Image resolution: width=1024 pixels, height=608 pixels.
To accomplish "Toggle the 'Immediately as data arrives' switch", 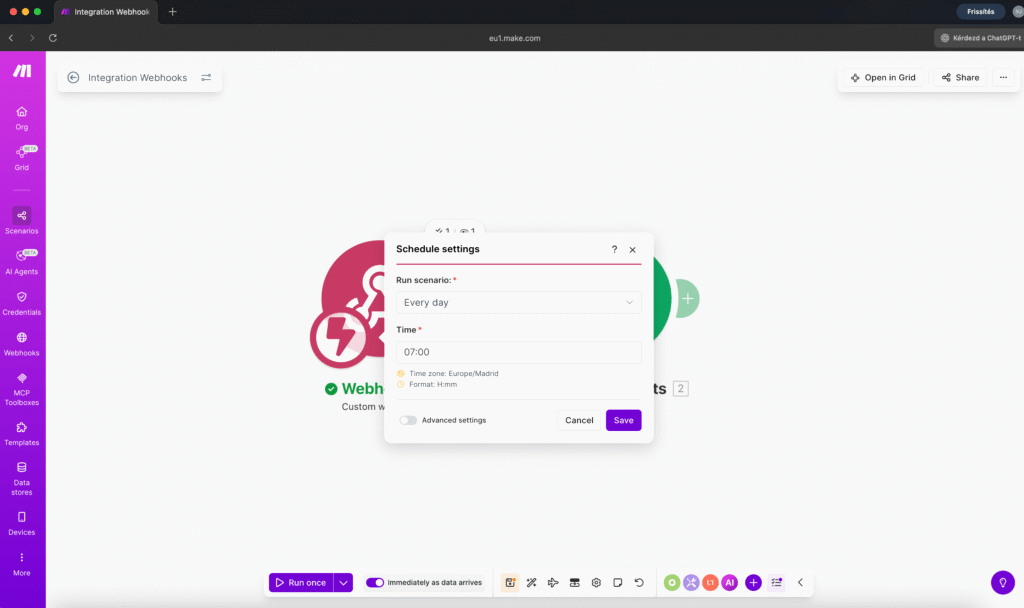I will click(375, 582).
